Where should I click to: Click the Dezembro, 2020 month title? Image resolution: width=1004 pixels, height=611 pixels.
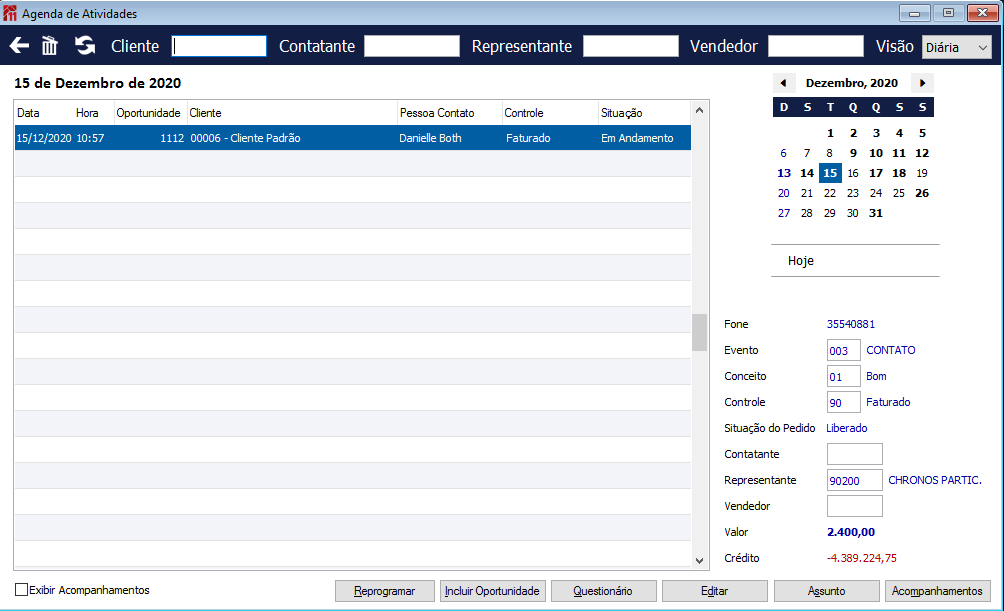tap(852, 83)
